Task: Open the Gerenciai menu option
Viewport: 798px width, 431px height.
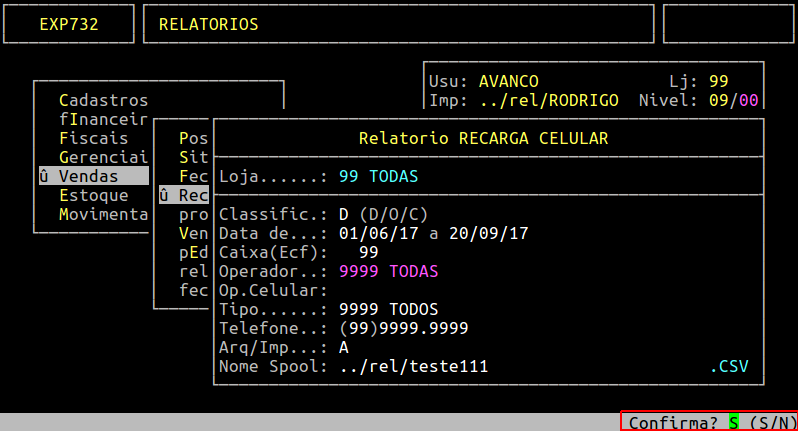Action: 103,157
